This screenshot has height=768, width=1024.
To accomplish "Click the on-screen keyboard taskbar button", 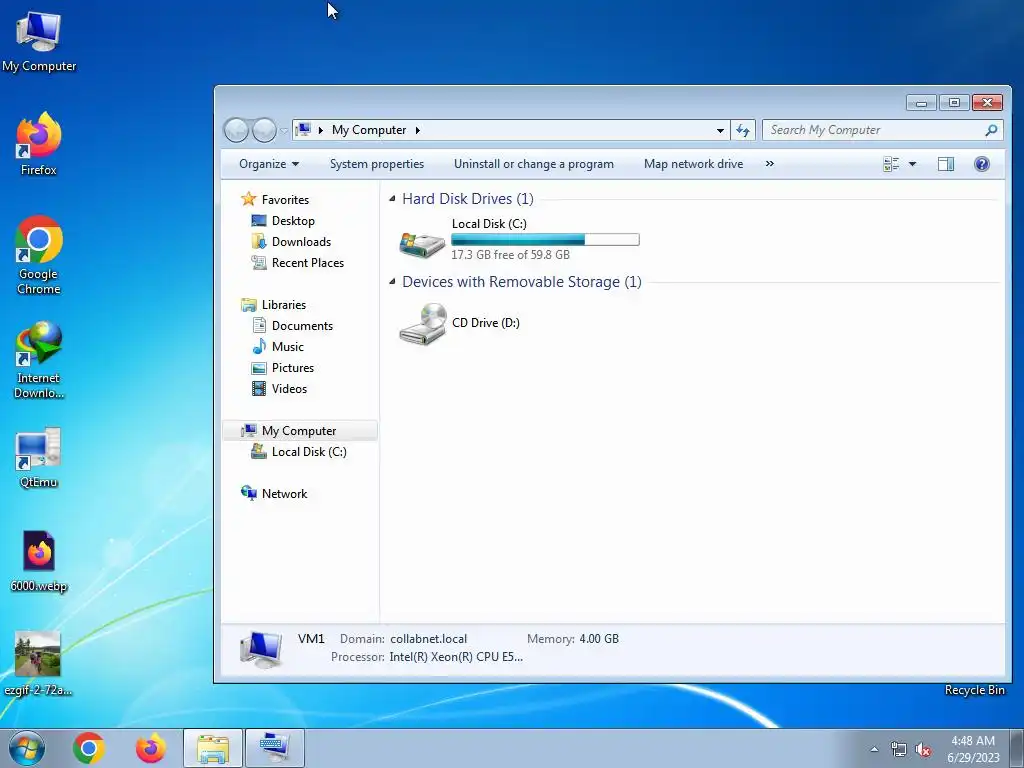I will point(275,748).
